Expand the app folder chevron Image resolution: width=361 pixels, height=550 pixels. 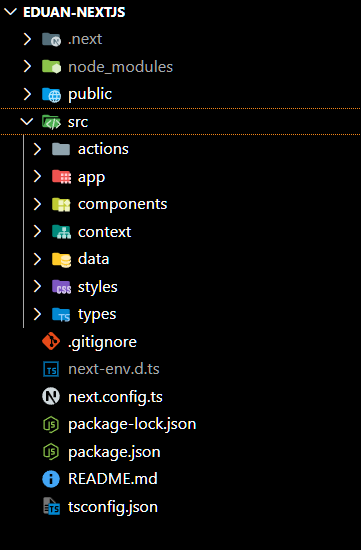(x=37, y=176)
